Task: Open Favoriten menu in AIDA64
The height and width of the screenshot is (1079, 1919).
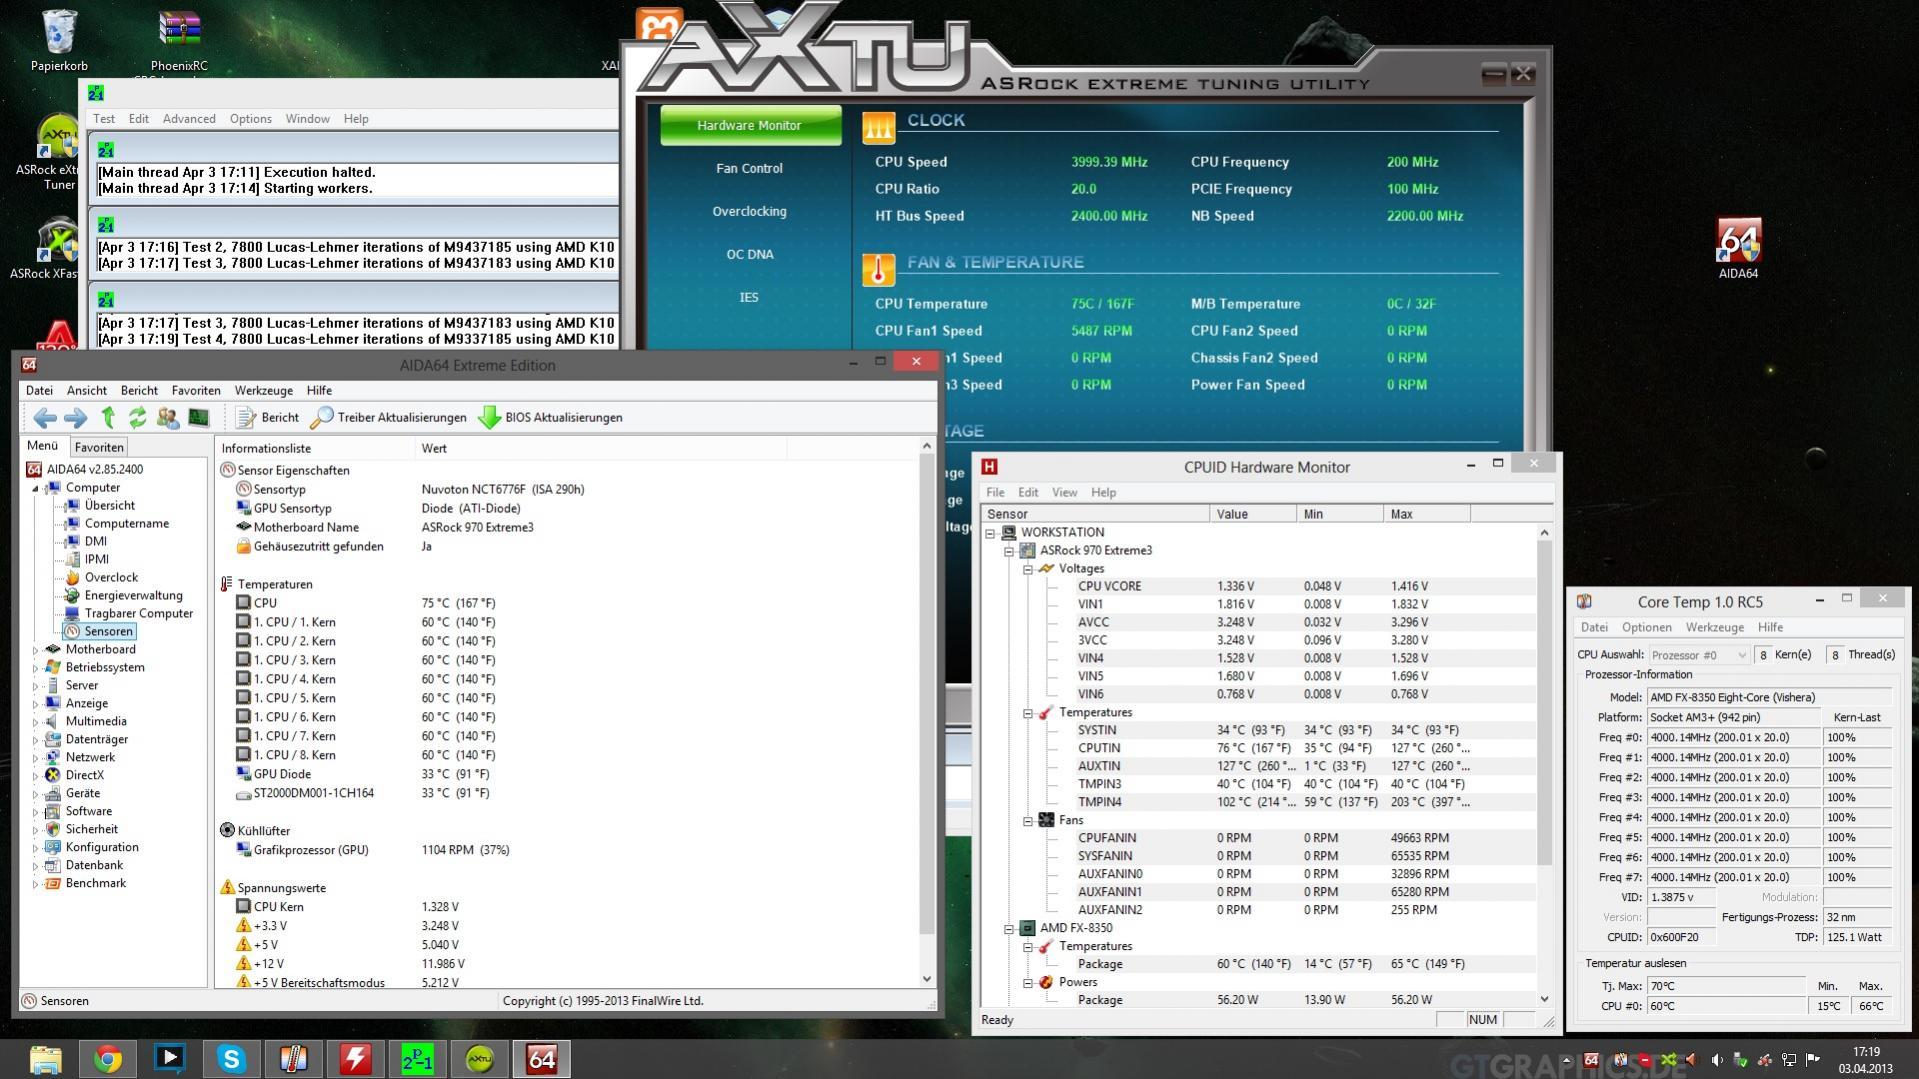Action: [196, 390]
